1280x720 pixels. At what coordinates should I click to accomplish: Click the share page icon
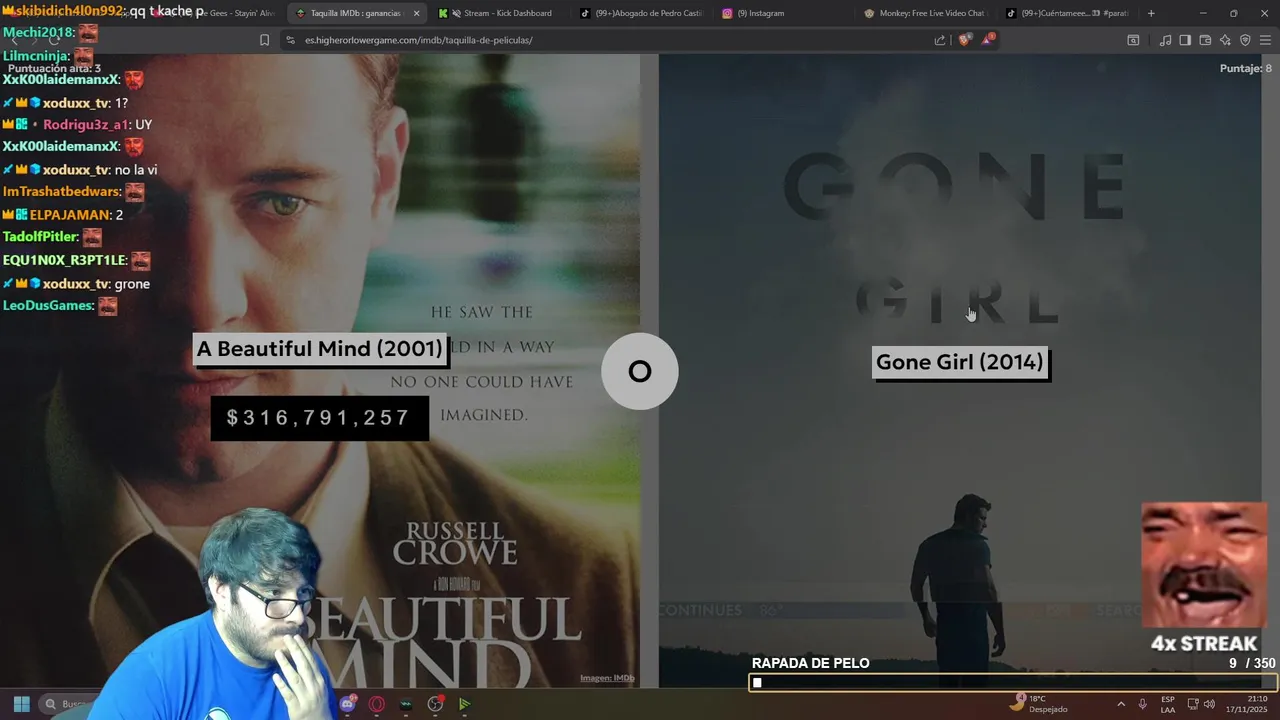(940, 40)
